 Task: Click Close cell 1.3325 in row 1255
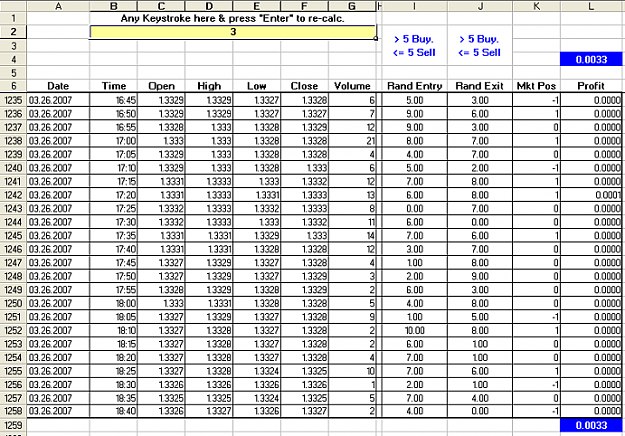click(x=305, y=371)
